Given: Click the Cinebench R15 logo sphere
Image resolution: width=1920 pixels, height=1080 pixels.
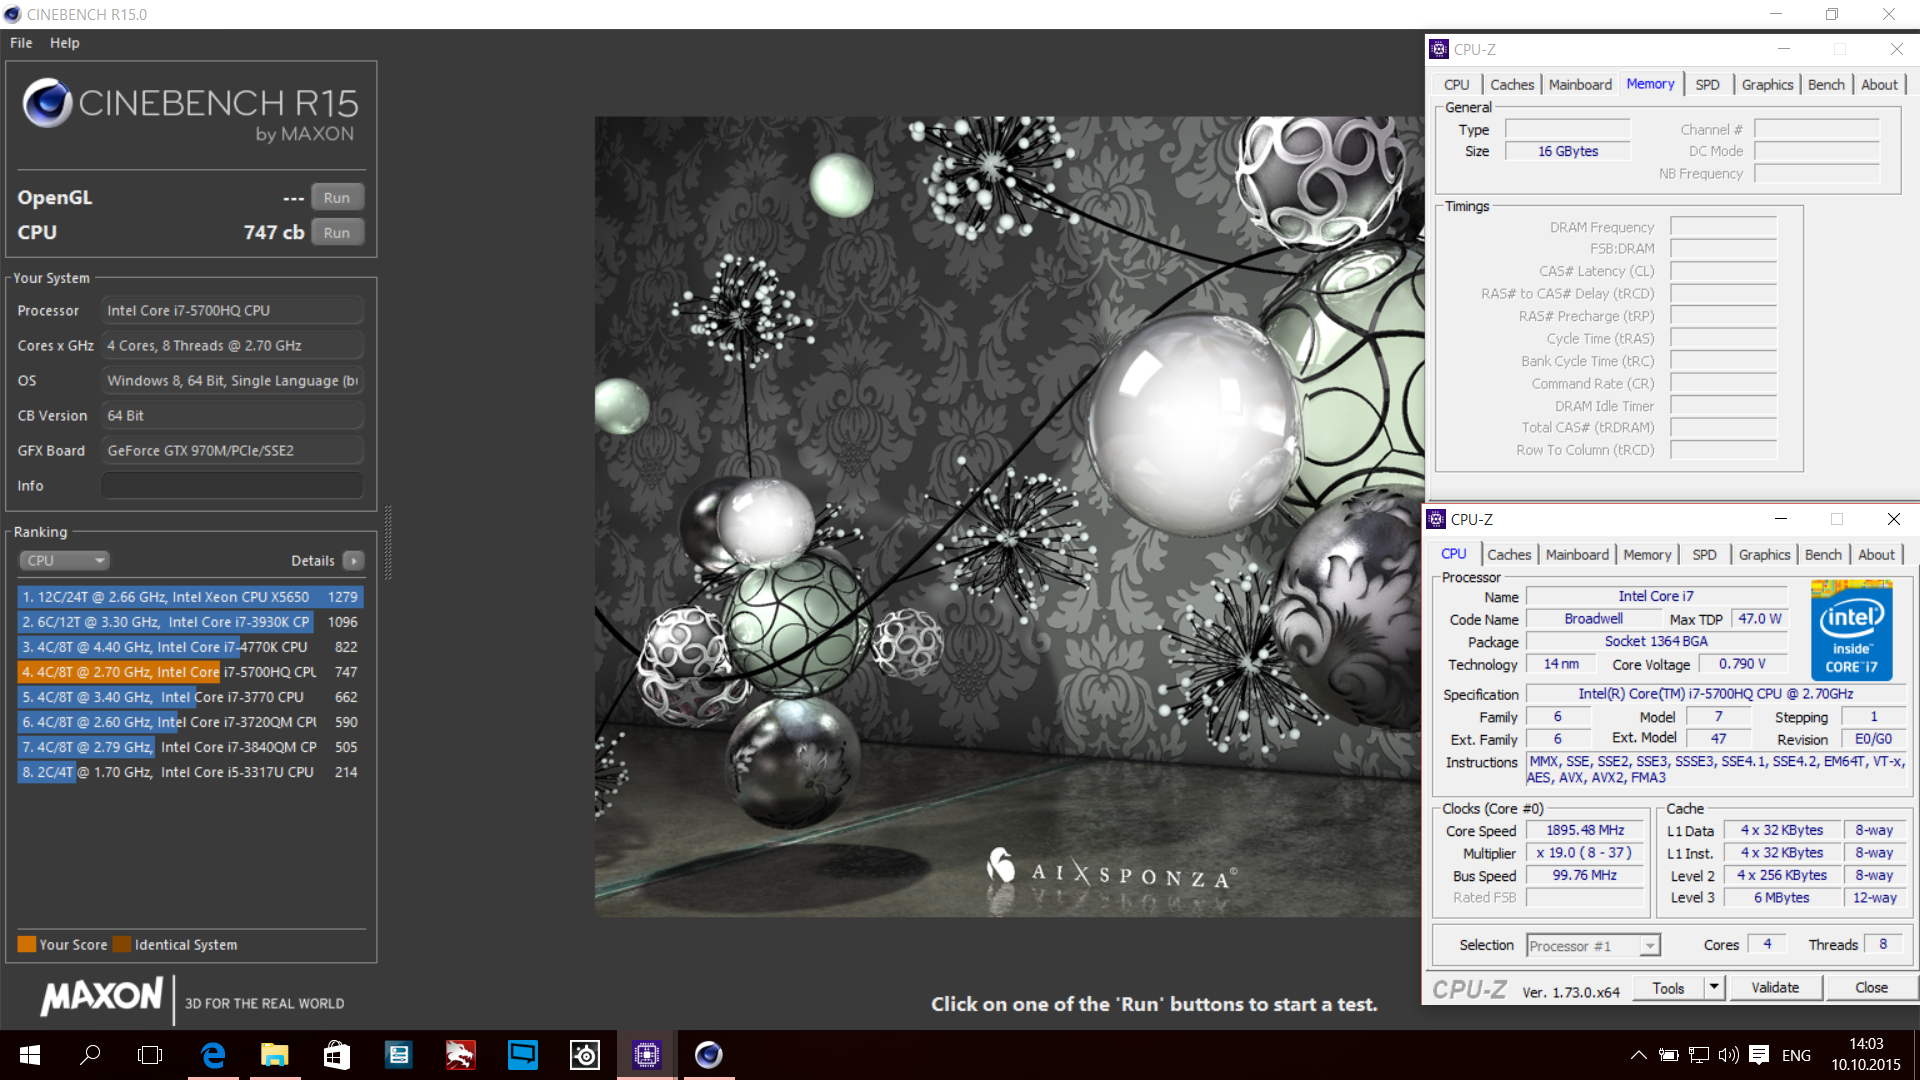Looking at the screenshot, I should click(x=47, y=103).
